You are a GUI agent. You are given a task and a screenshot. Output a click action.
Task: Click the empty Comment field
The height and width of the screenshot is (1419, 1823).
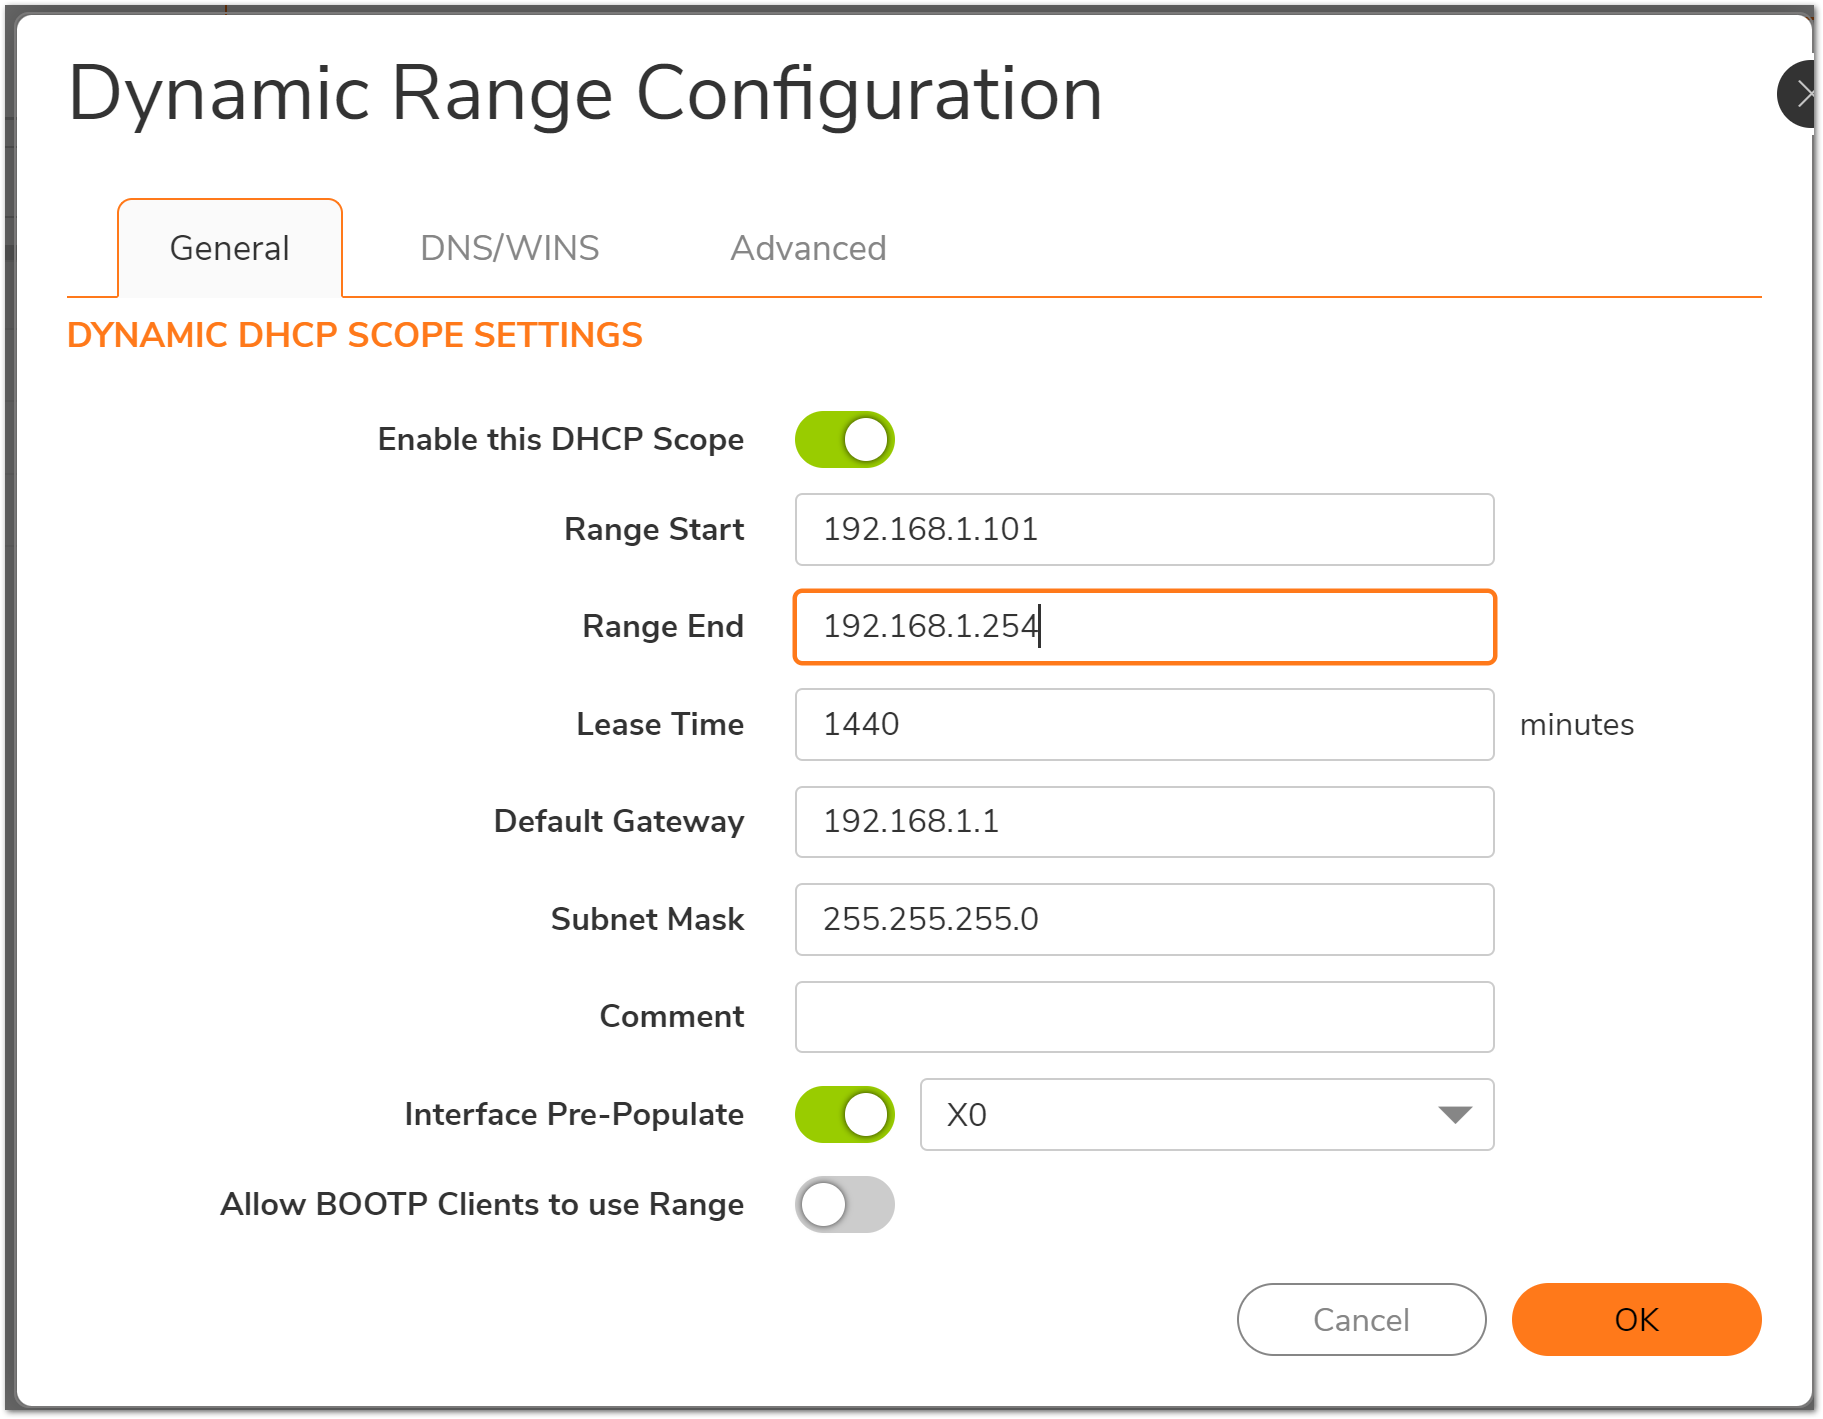click(1144, 1017)
